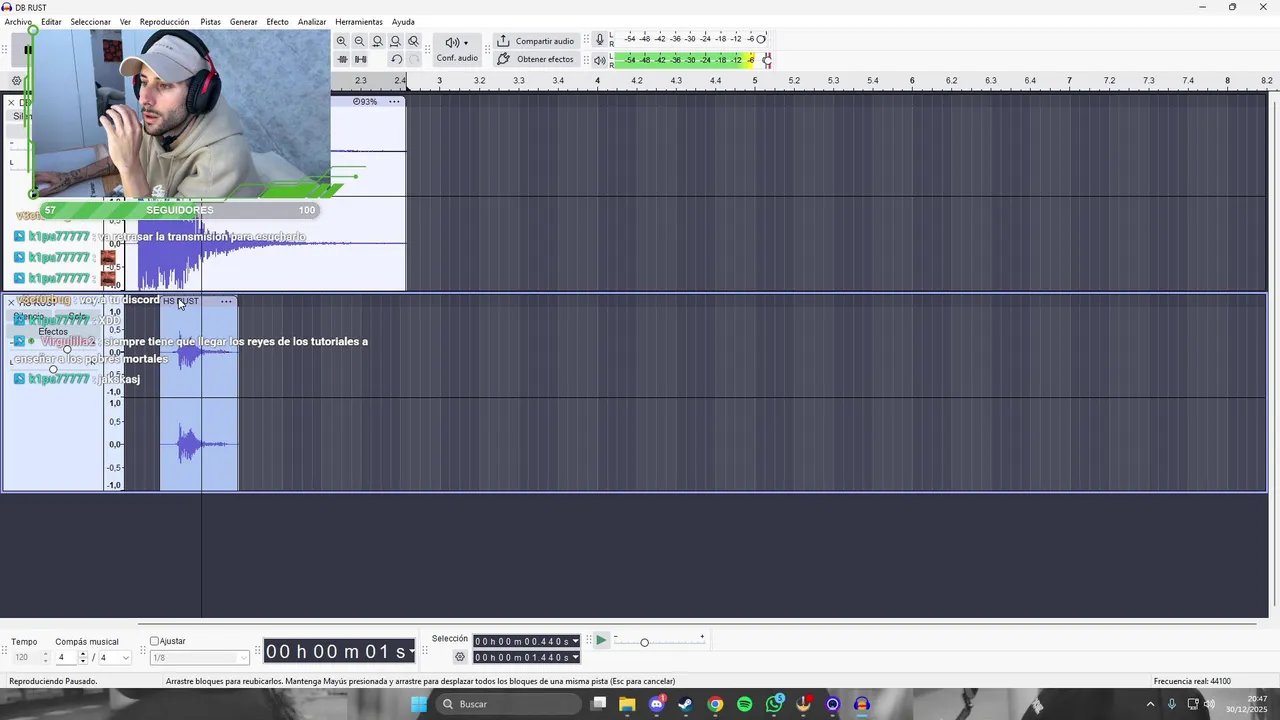This screenshot has height=720, width=1280.
Task: Open the Seleccionar menu
Action: pos(90,22)
